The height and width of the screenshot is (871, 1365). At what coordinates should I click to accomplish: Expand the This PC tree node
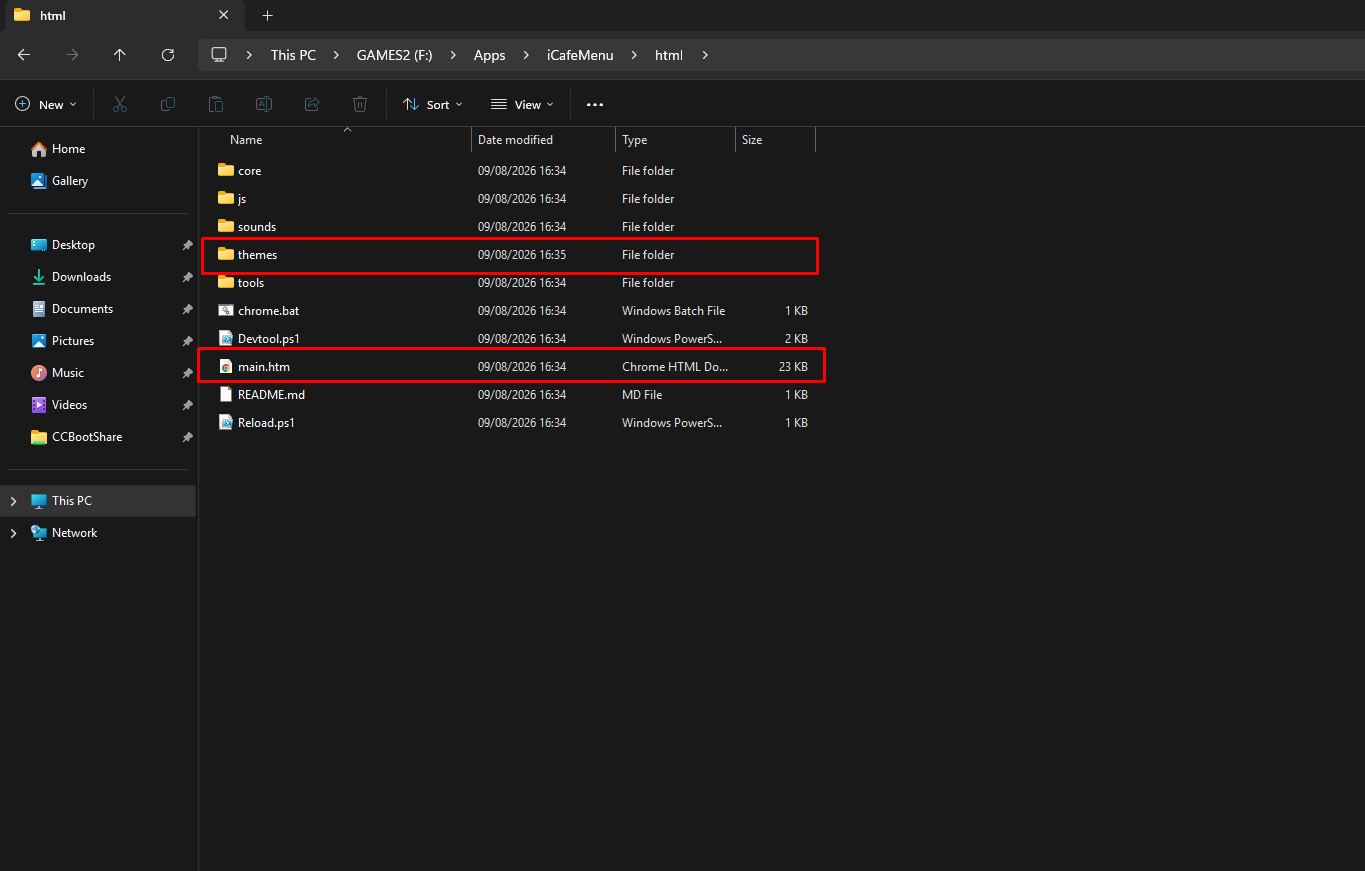[x=13, y=501]
